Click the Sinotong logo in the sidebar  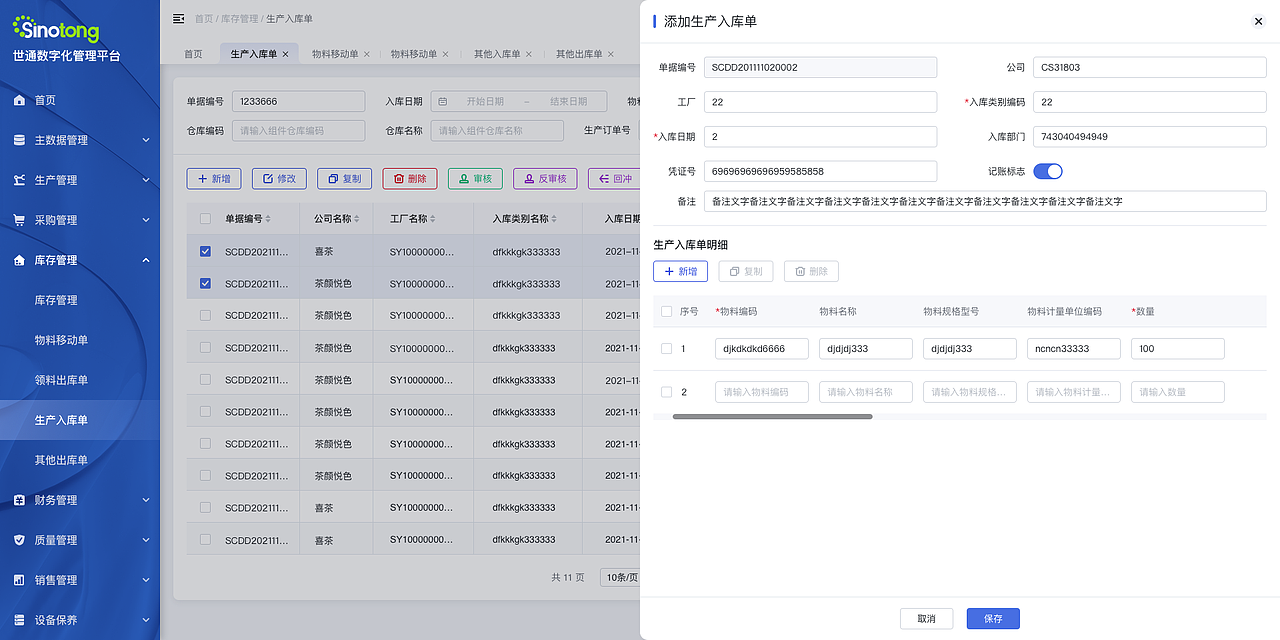(56, 28)
